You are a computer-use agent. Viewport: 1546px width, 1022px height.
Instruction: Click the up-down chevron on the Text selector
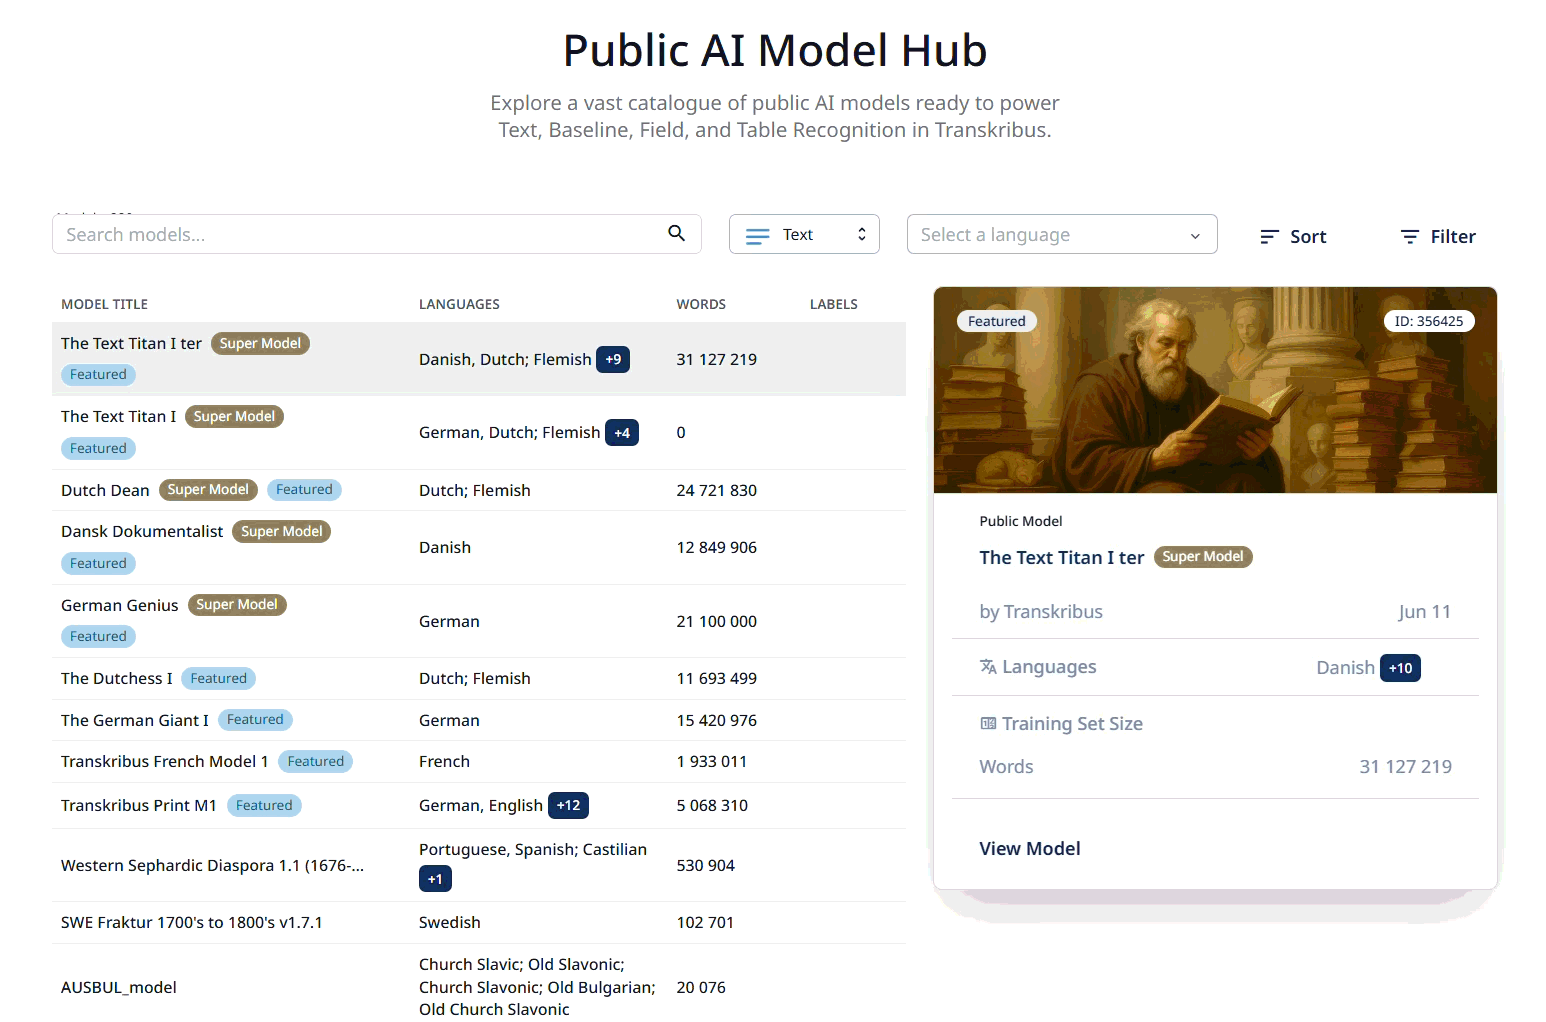point(861,233)
